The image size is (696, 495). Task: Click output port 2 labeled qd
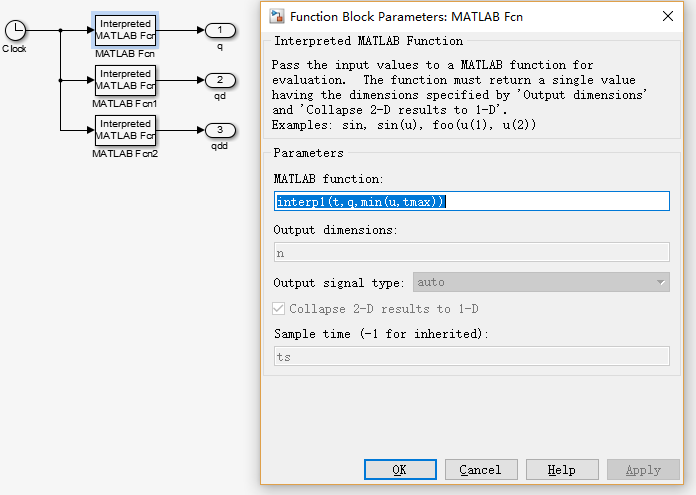coord(220,80)
